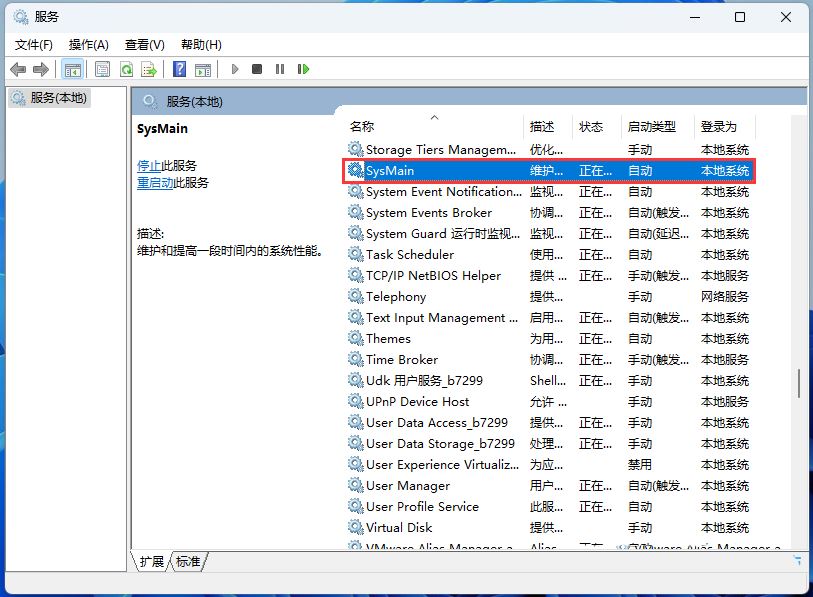Stop the selected service

click(x=257, y=69)
